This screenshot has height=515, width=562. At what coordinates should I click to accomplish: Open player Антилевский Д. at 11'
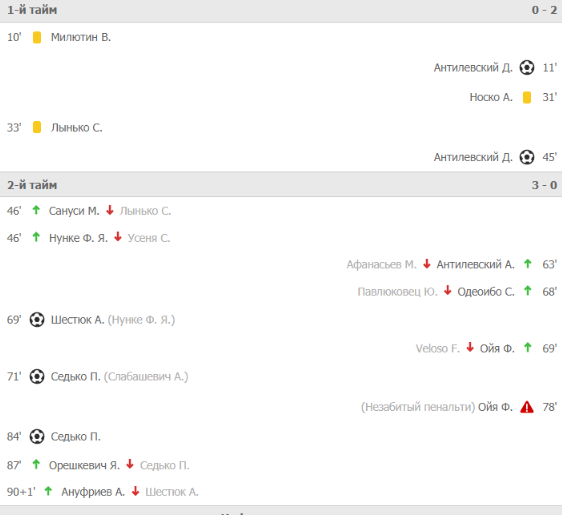pos(473,68)
